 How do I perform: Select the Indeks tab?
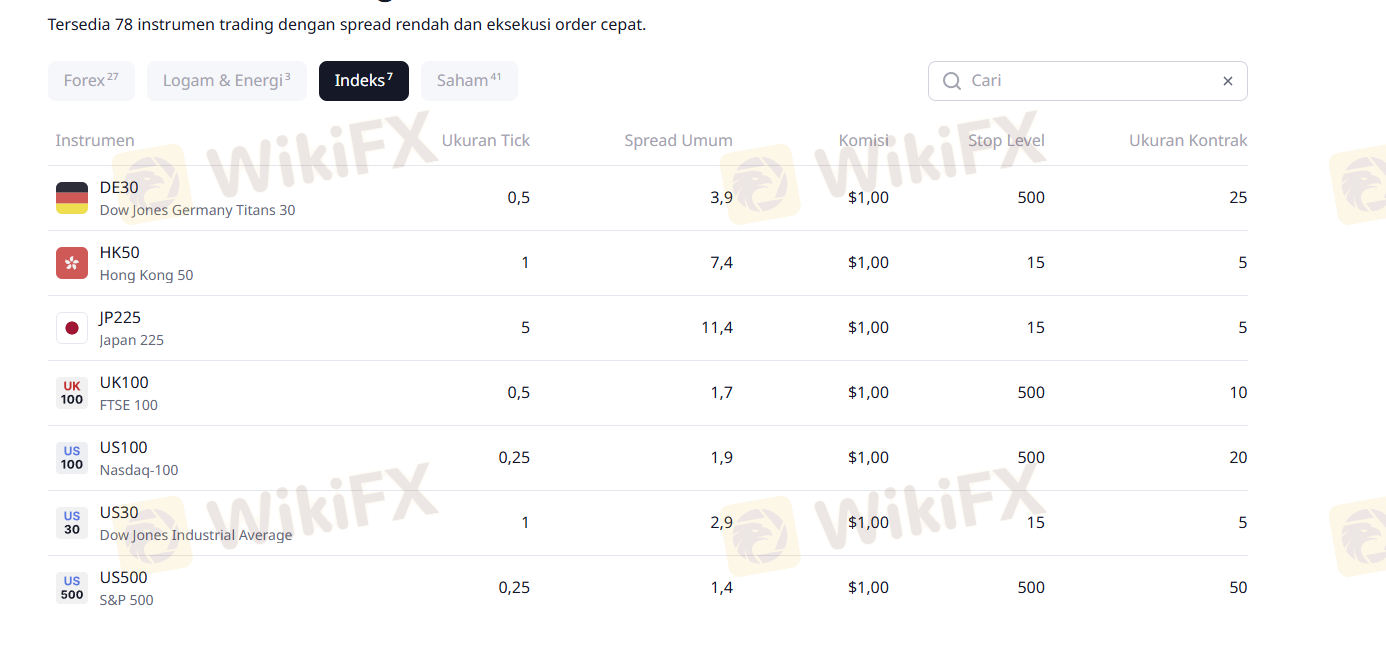coord(364,81)
